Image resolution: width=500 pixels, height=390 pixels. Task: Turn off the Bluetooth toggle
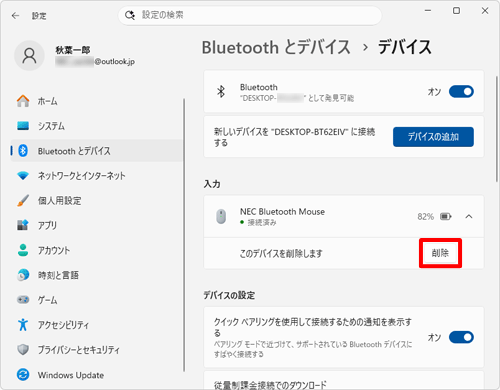point(461,91)
